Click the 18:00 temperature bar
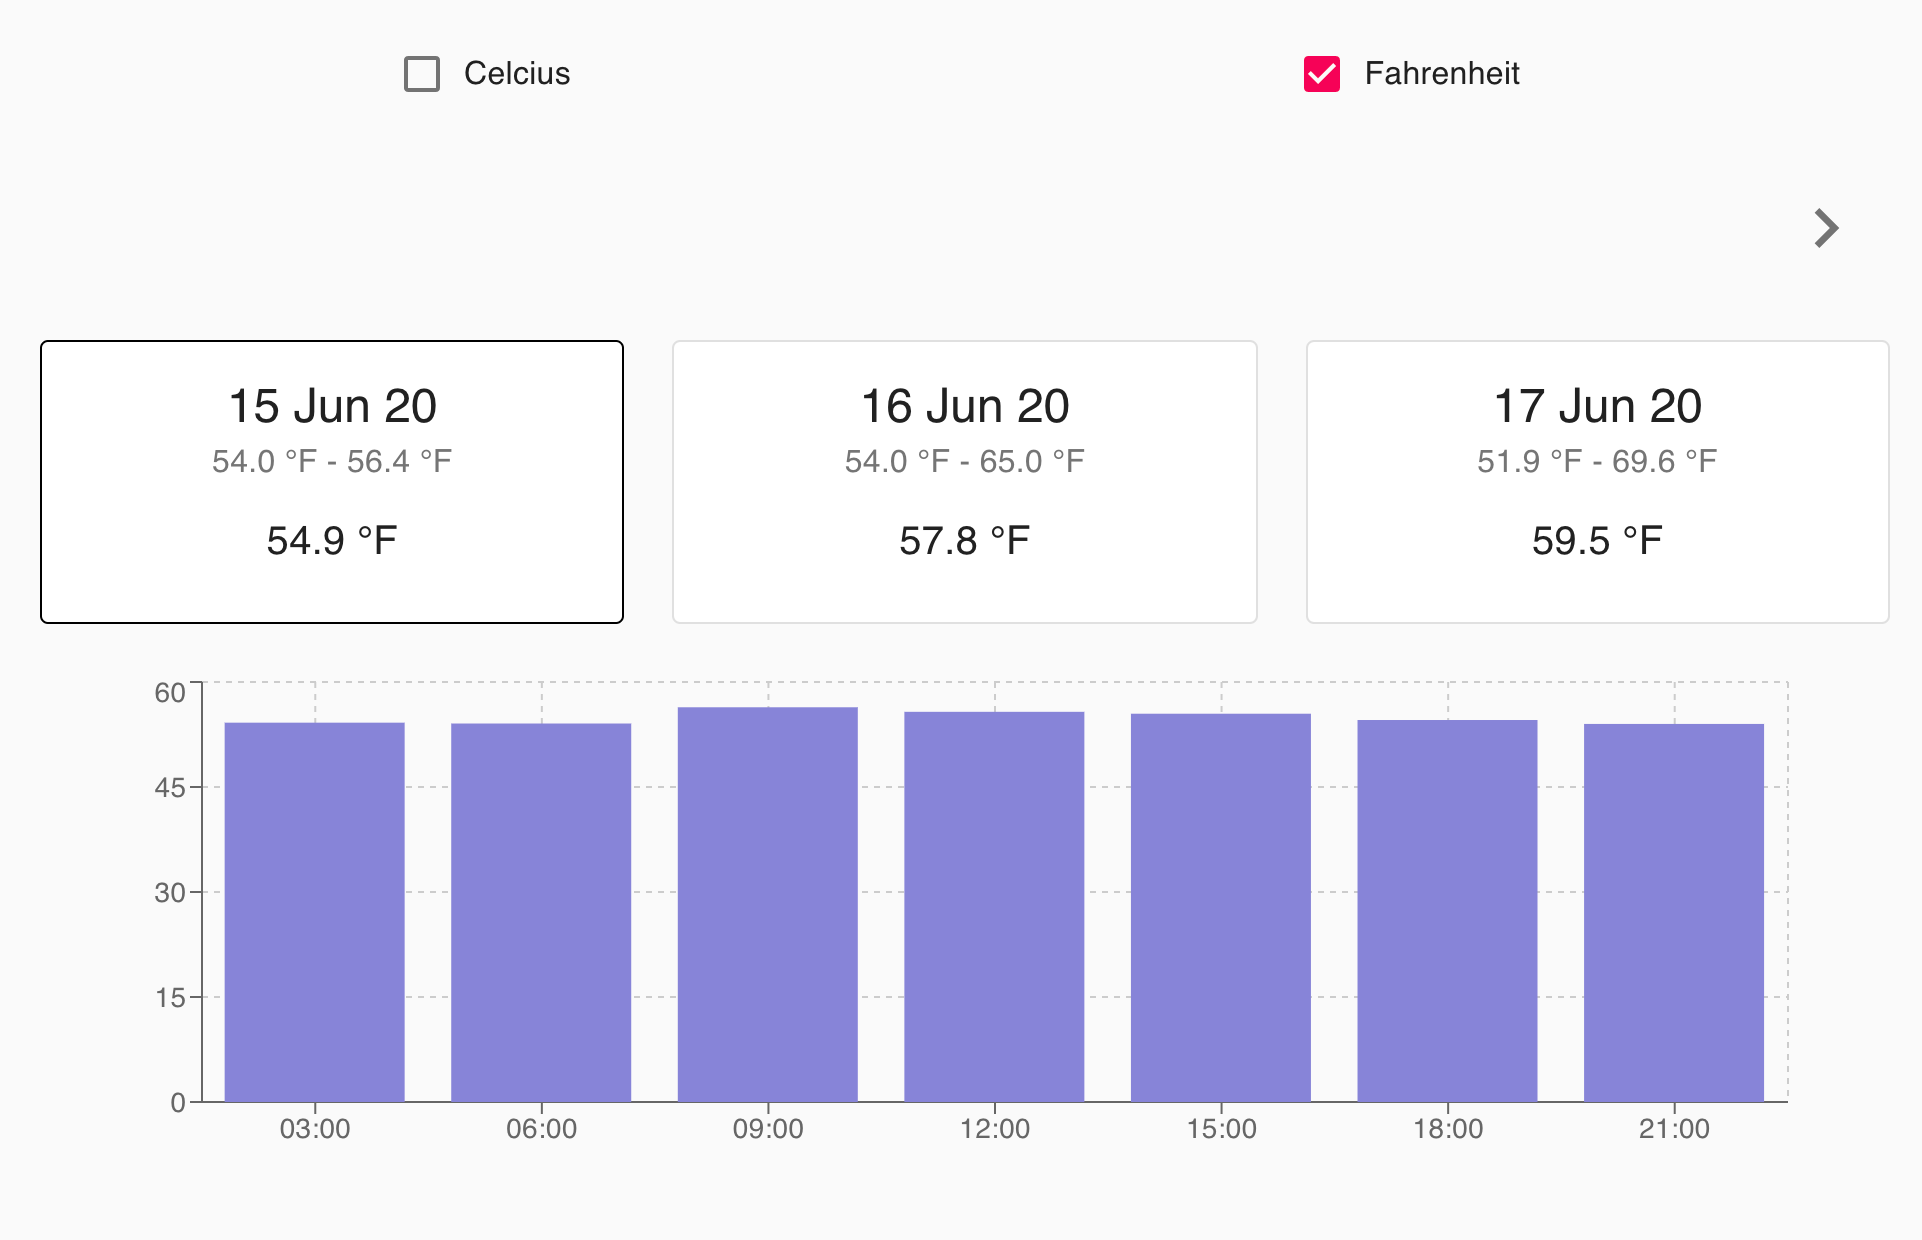 1447,910
